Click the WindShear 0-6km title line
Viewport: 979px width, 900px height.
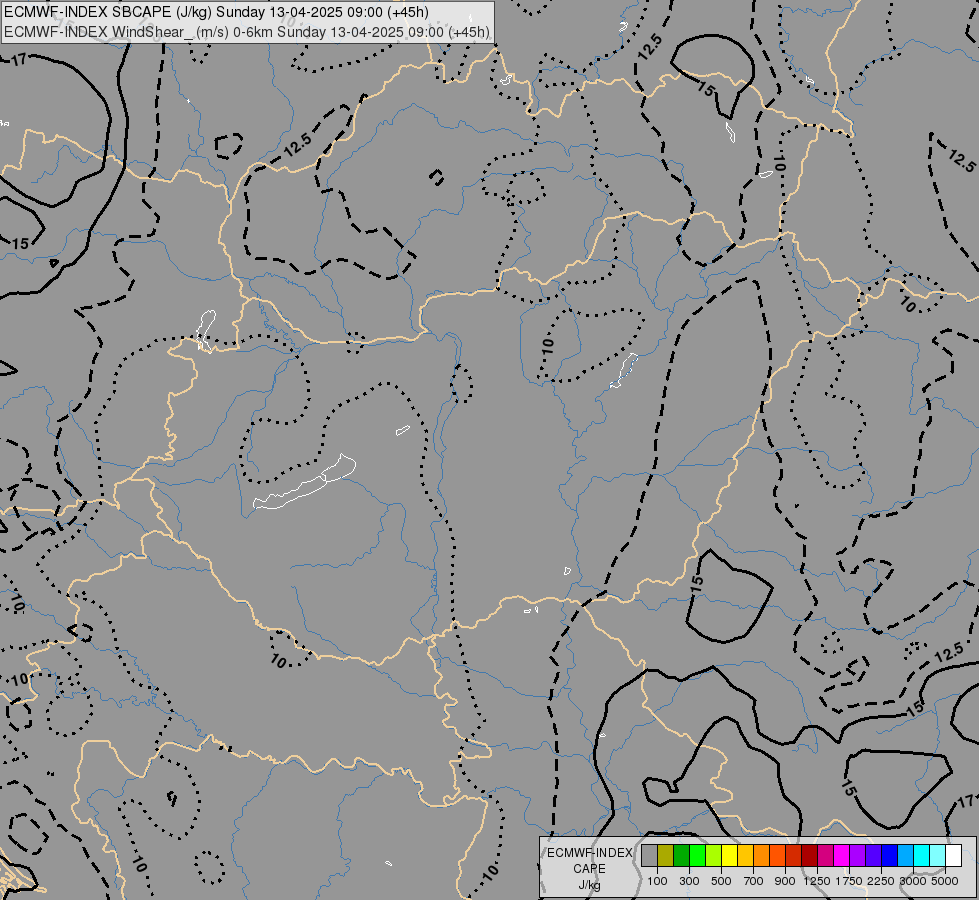coord(247,32)
